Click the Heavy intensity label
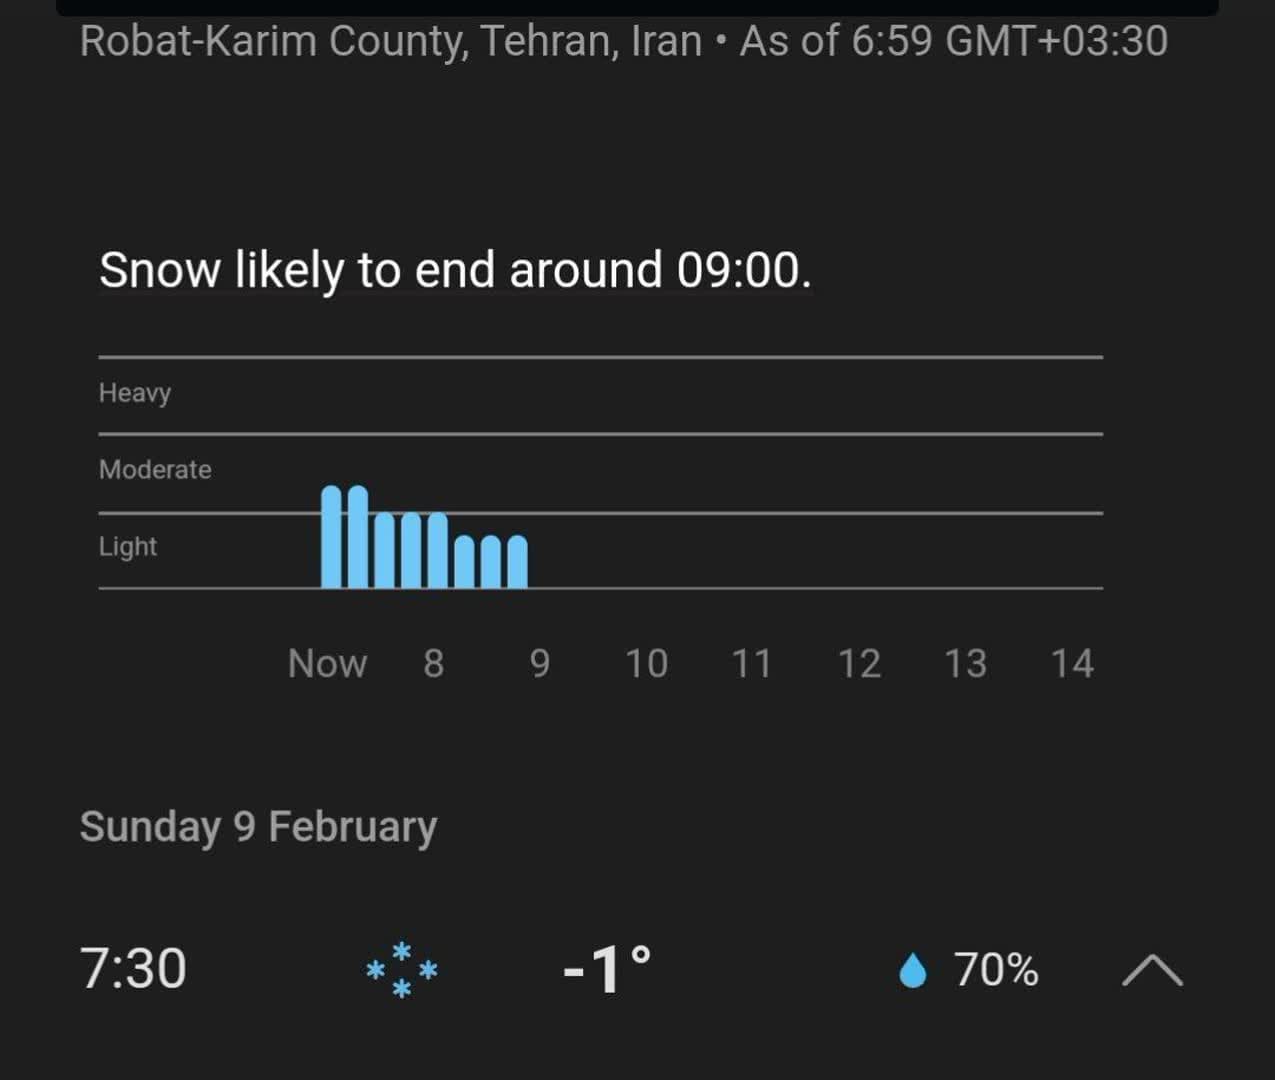 coord(135,393)
